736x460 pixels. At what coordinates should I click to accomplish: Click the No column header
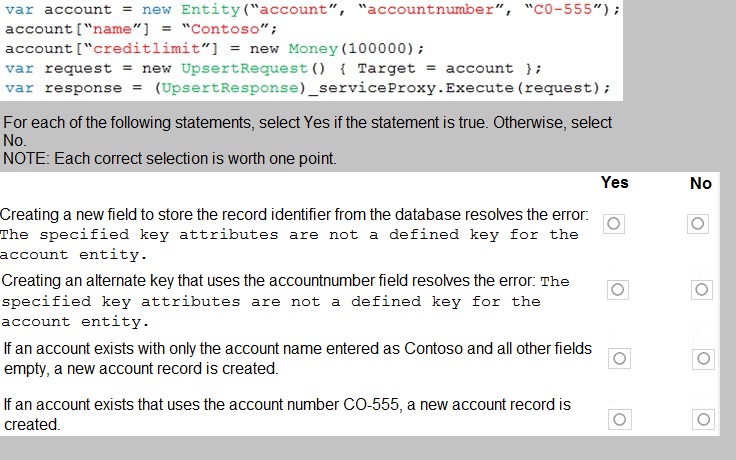(701, 183)
